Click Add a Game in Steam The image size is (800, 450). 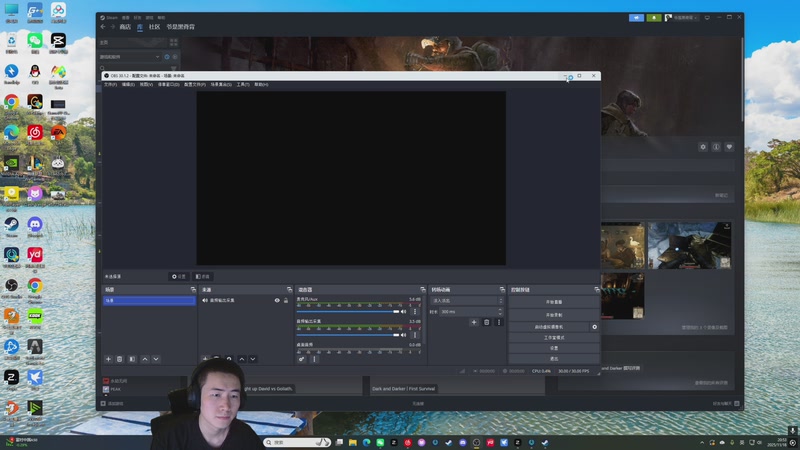pyautogui.click(x=112, y=404)
